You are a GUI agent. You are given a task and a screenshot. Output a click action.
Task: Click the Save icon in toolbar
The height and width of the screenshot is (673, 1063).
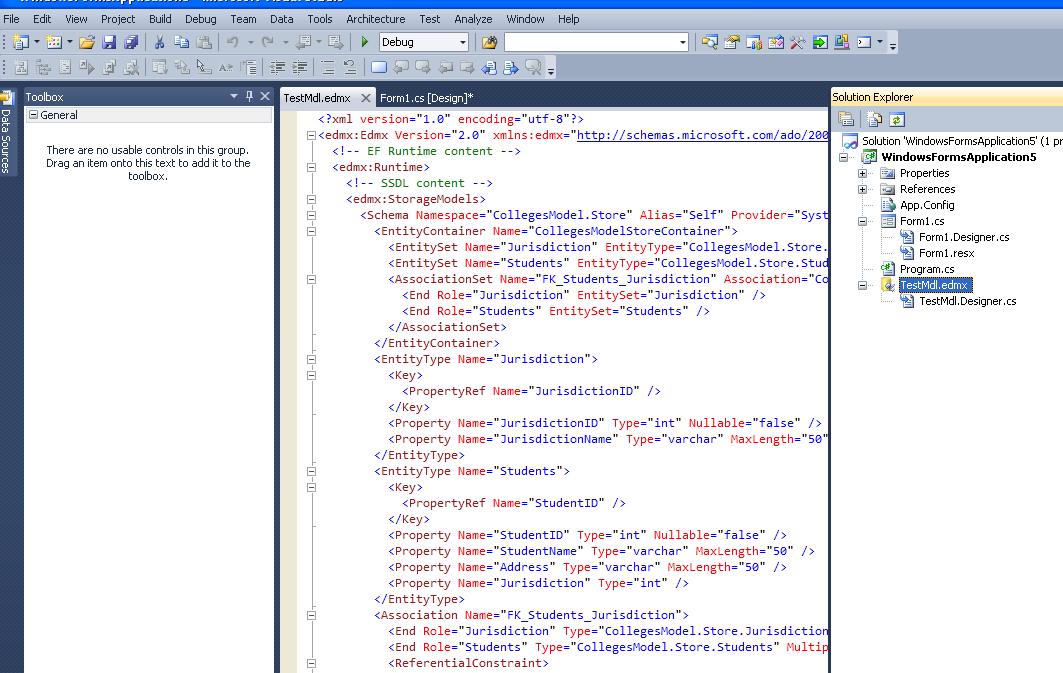tap(108, 42)
